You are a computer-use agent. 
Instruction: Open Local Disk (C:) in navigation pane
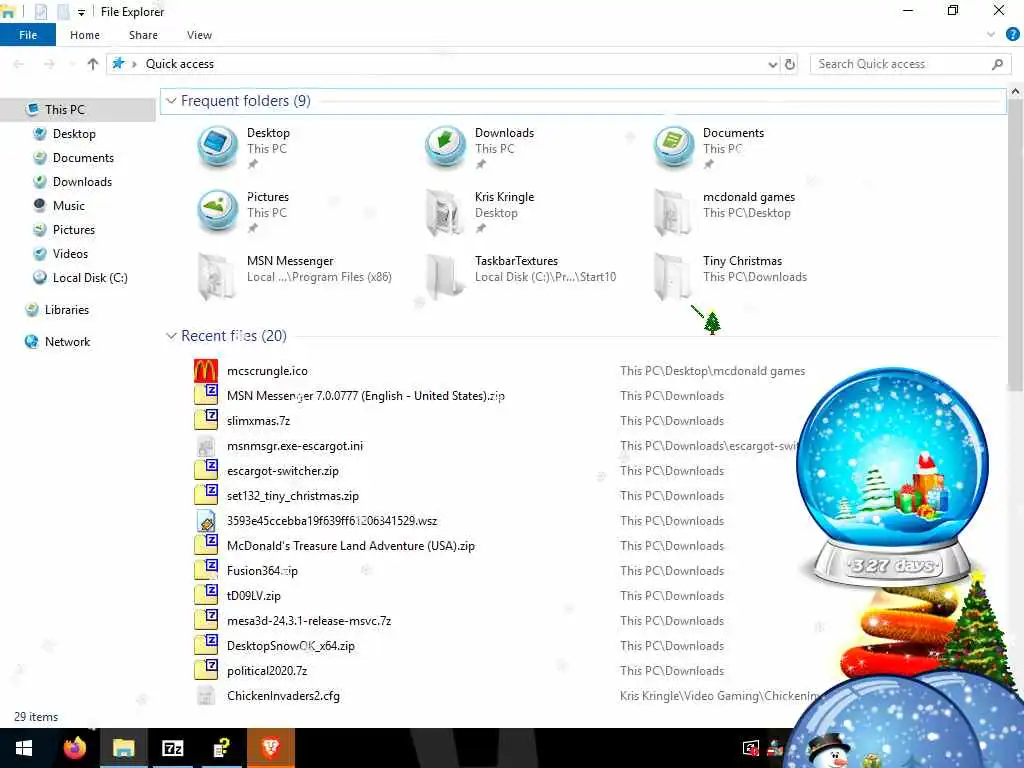90,278
